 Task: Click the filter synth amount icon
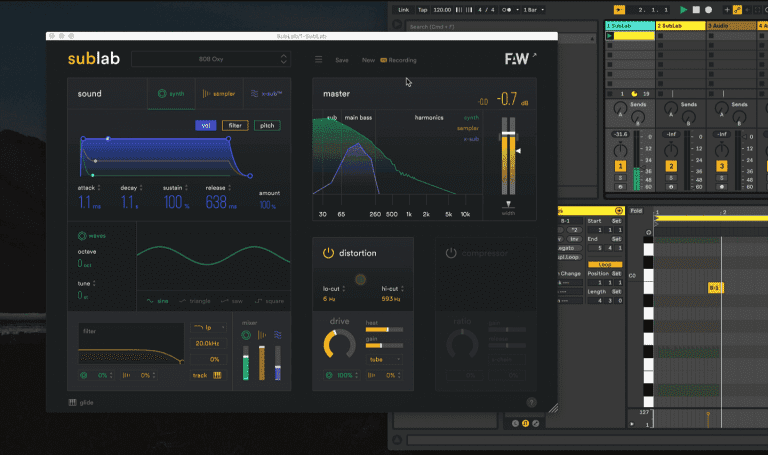click(x=84, y=376)
